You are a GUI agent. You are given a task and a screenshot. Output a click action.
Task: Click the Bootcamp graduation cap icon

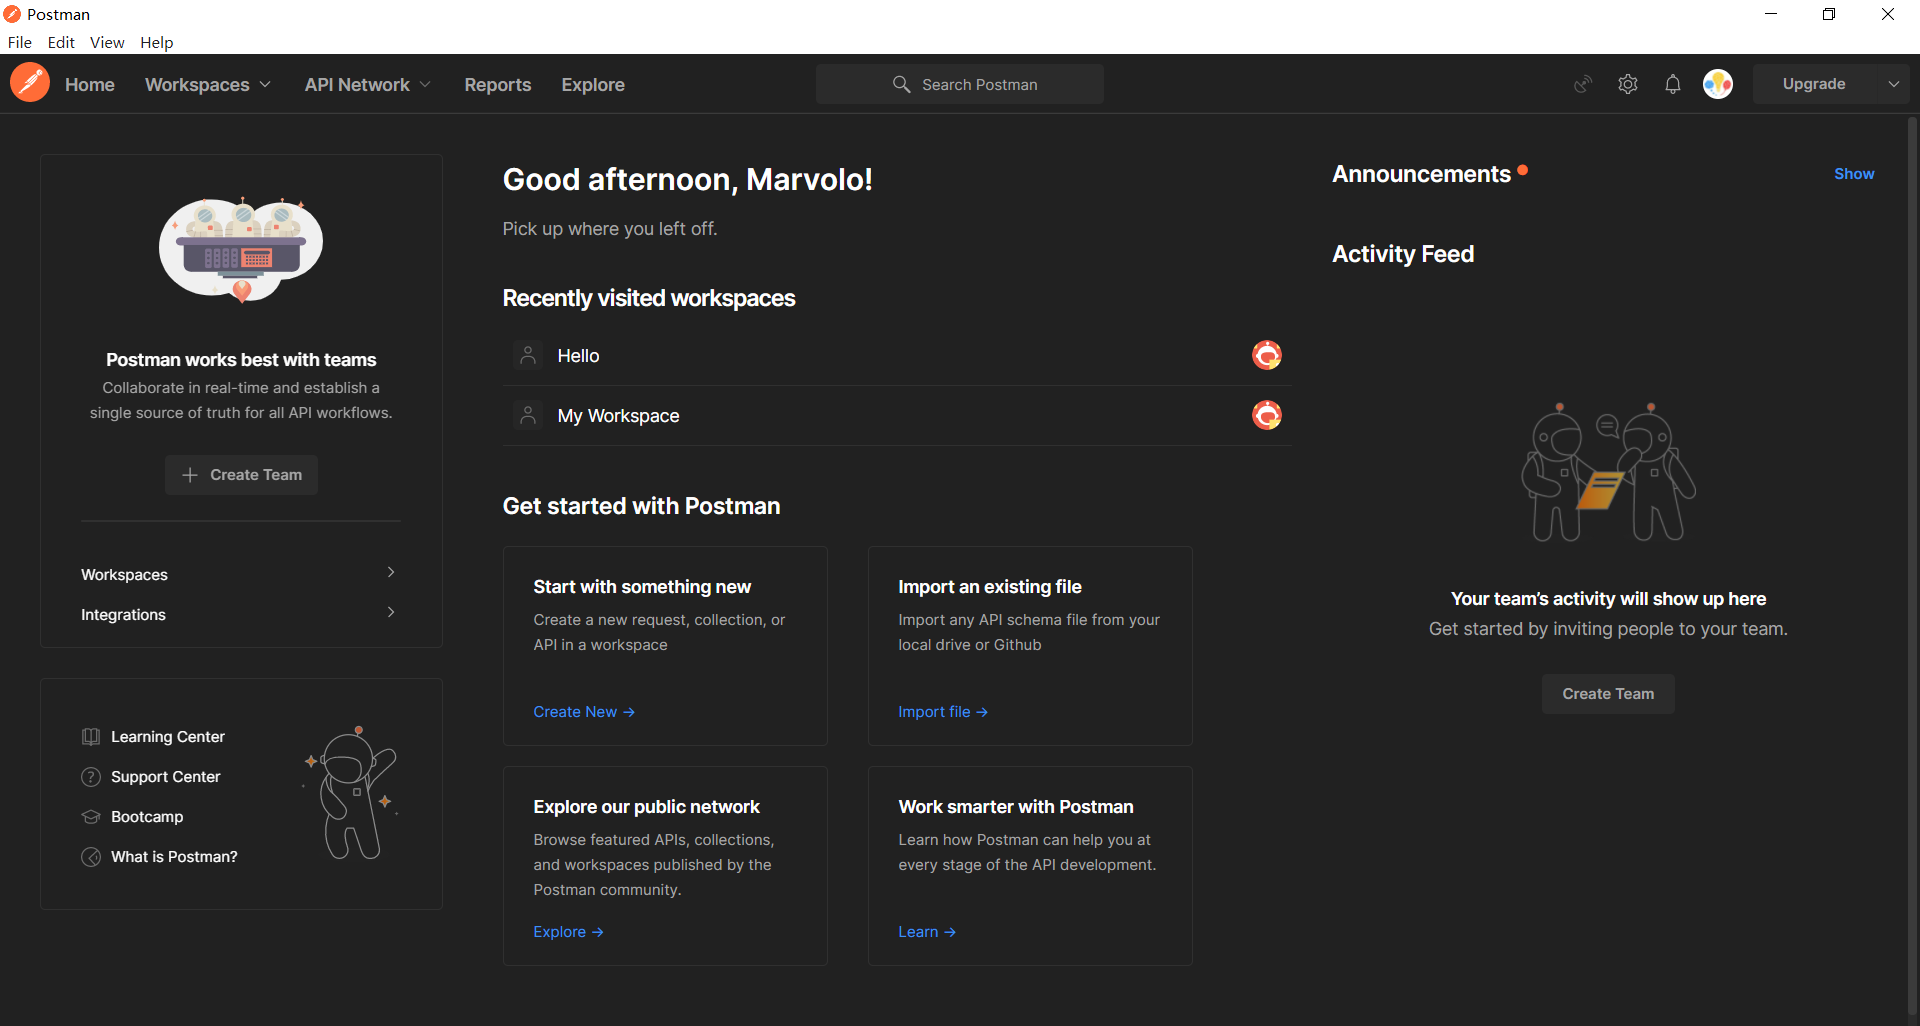point(91,817)
